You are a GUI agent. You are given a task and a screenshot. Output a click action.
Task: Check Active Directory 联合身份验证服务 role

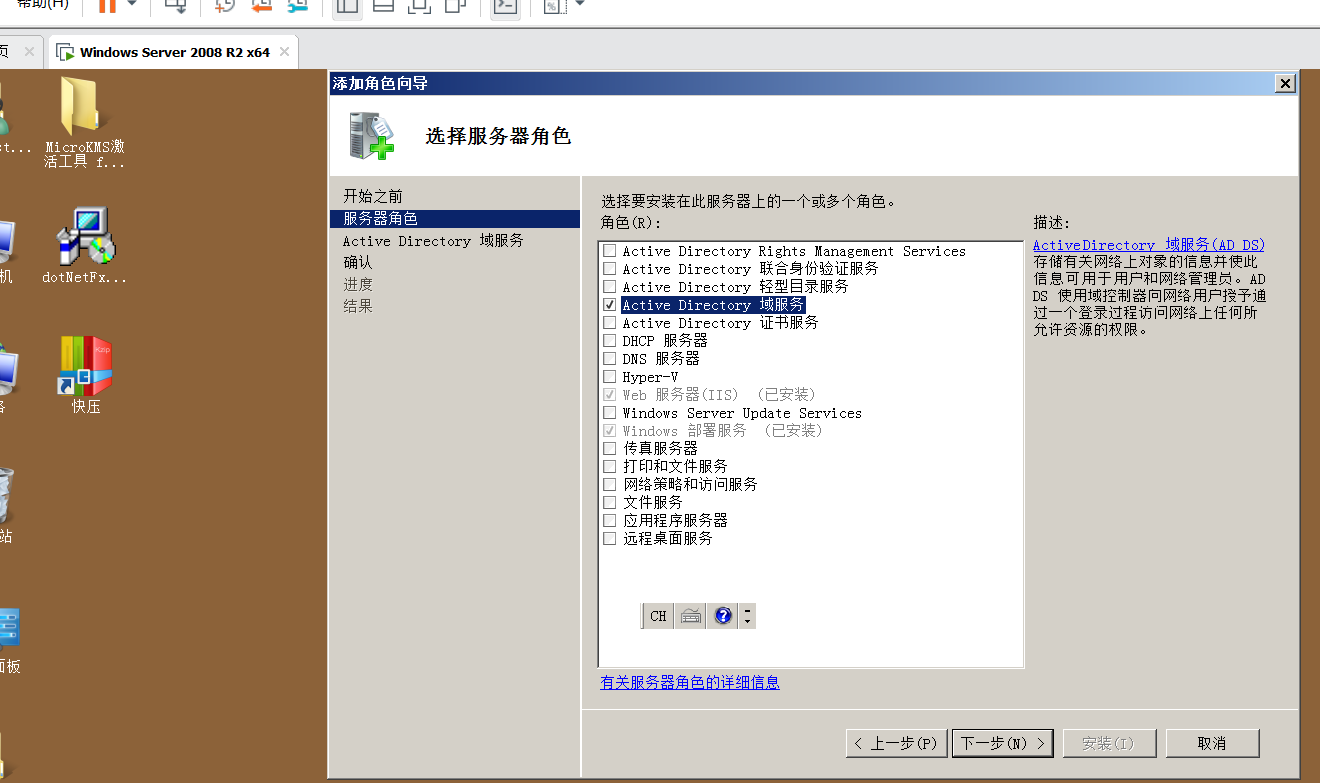coord(610,269)
